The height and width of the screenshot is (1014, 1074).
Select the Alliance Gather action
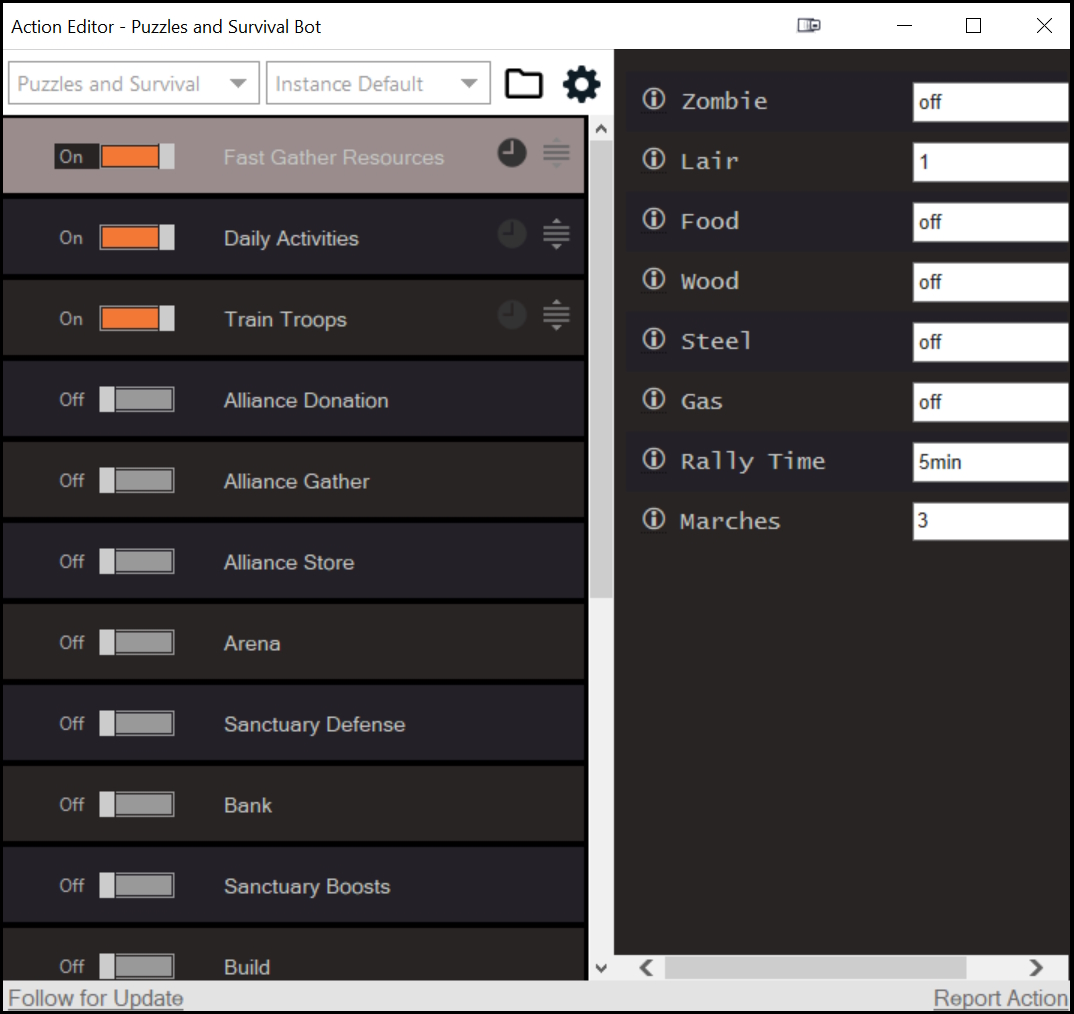click(x=294, y=480)
